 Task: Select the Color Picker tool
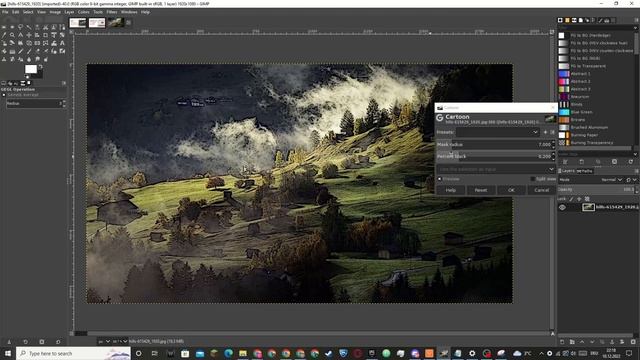click(4, 35)
